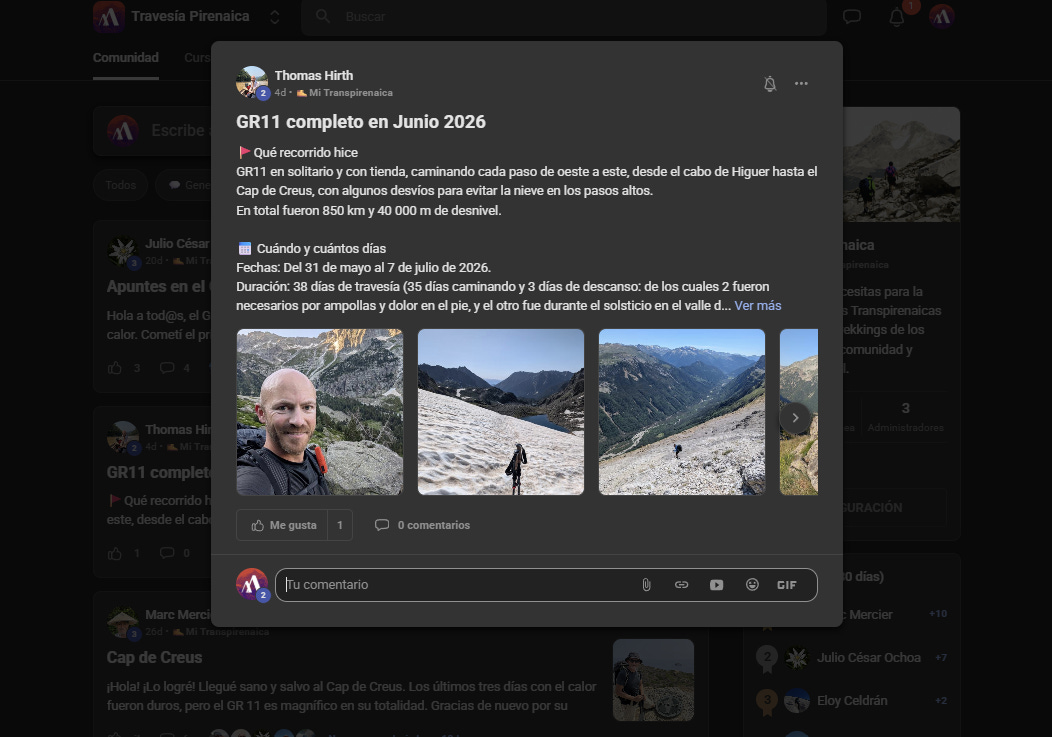Image resolution: width=1052 pixels, height=737 pixels.
Task: Open the Cap de Creus post thumbnail
Action: (x=653, y=680)
